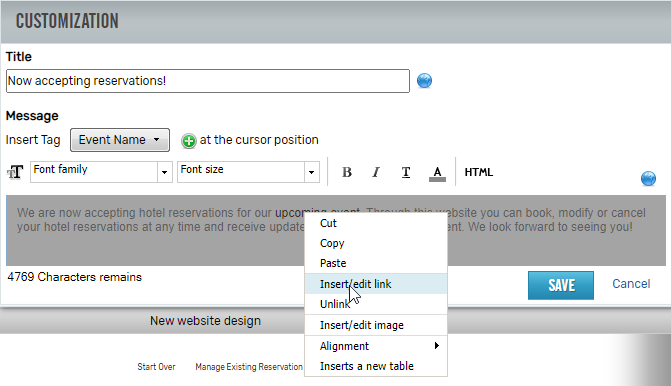Click Manage Existing Reservation link

(x=249, y=367)
